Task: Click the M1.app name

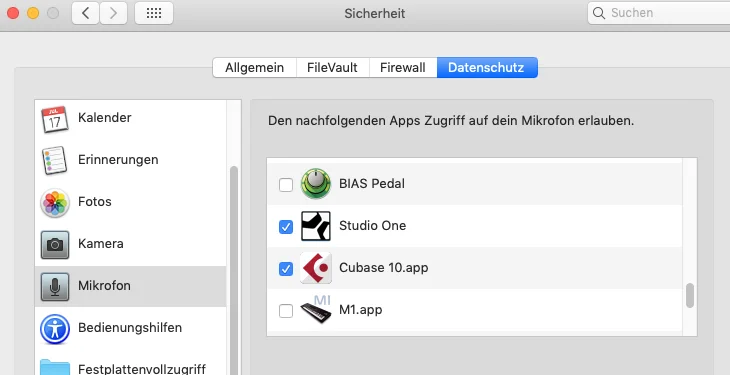Action: coord(361,310)
